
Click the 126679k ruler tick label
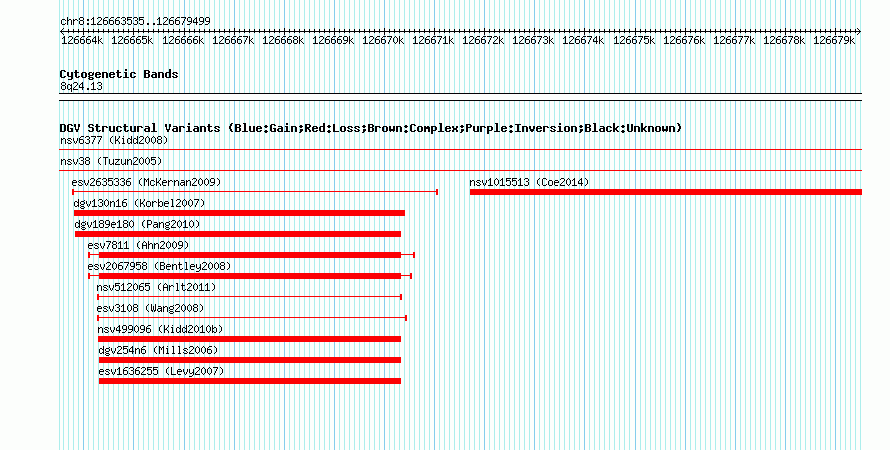pos(834,40)
